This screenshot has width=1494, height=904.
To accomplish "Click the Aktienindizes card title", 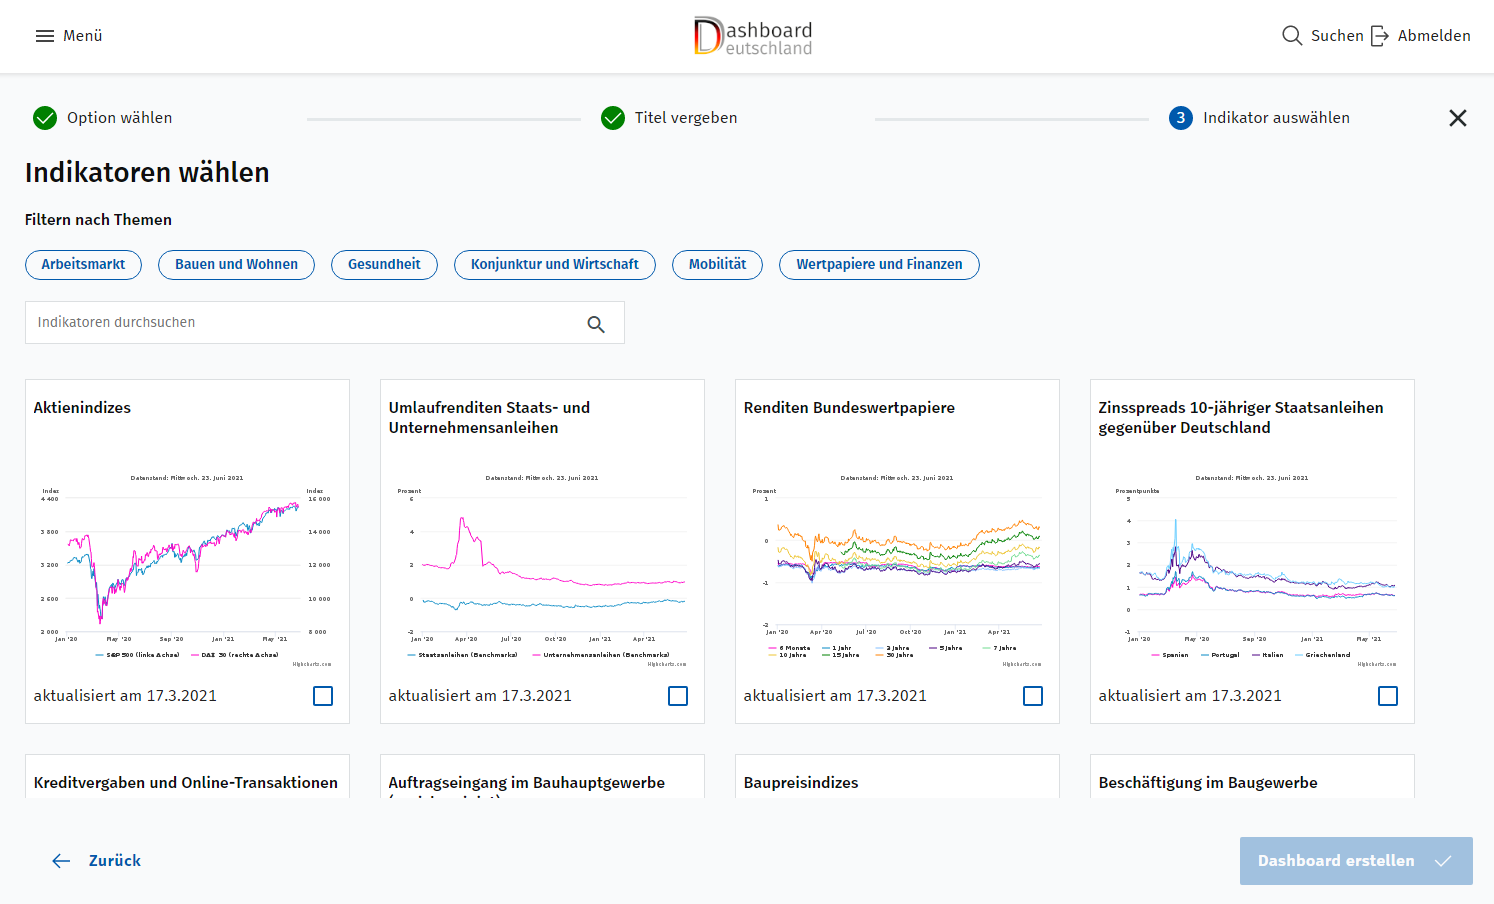I will pyautogui.click(x=82, y=408).
